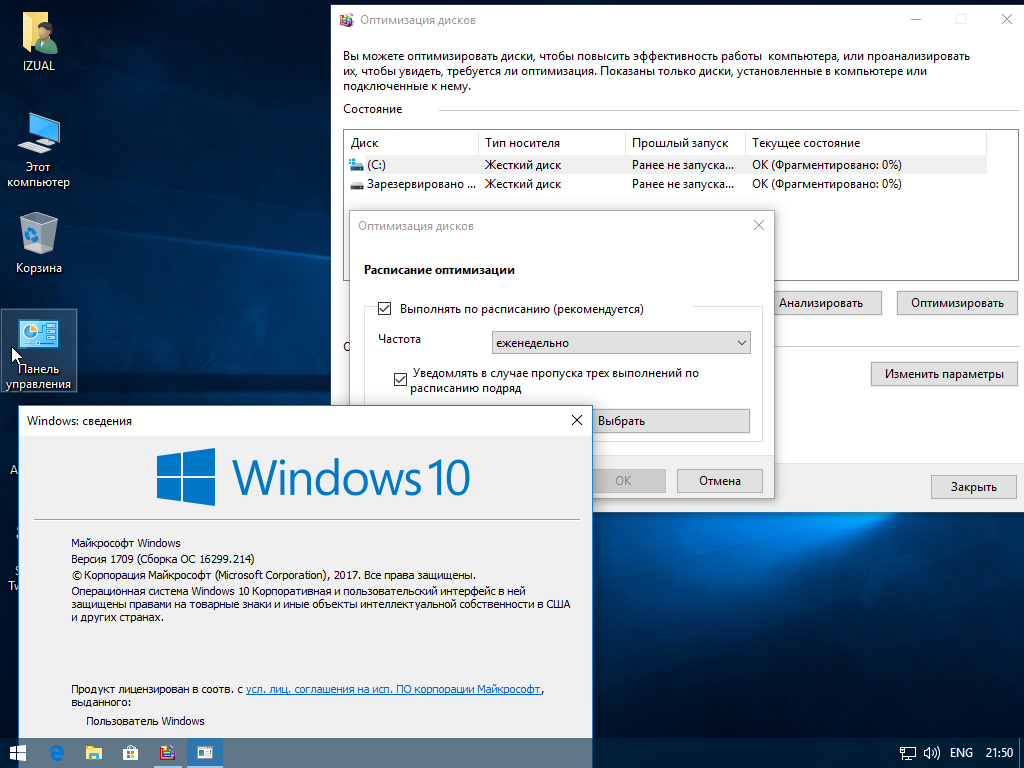Launch Microsoft Edge from the taskbar
This screenshot has height=768, width=1024.
(x=57, y=753)
